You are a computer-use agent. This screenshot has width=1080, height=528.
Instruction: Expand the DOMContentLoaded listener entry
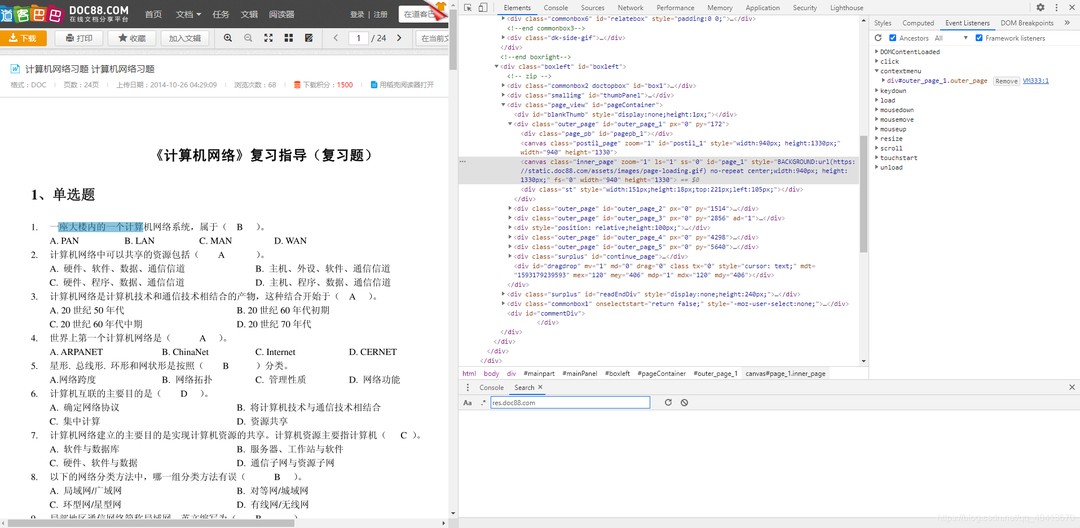877,52
